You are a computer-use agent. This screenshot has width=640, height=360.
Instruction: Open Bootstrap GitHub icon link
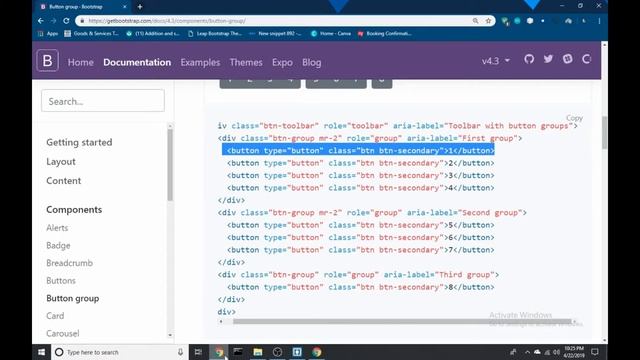(x=529, y=59)
